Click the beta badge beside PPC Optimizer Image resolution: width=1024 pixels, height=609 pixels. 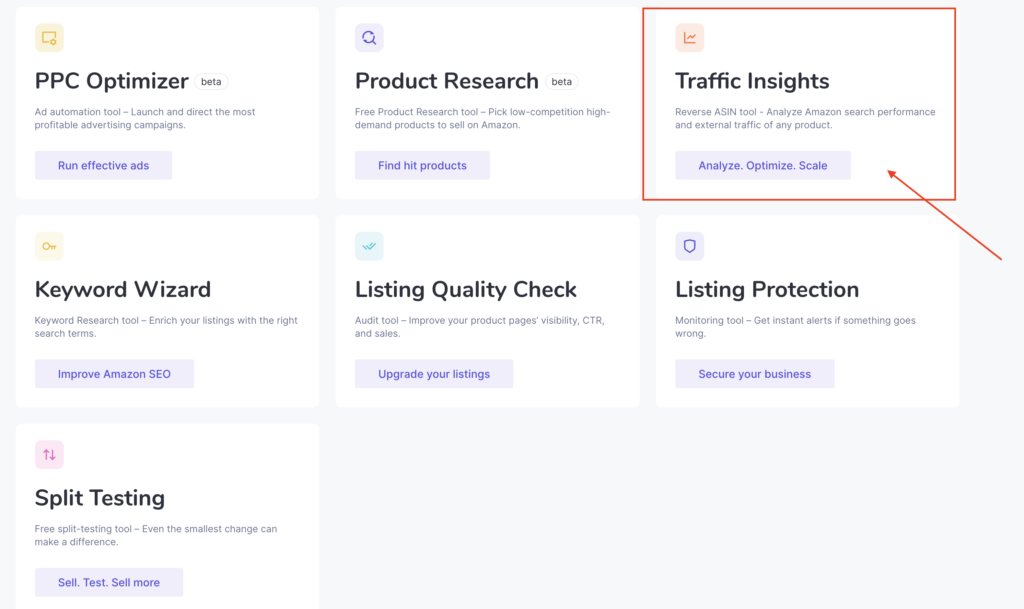(x=211, y=82)
